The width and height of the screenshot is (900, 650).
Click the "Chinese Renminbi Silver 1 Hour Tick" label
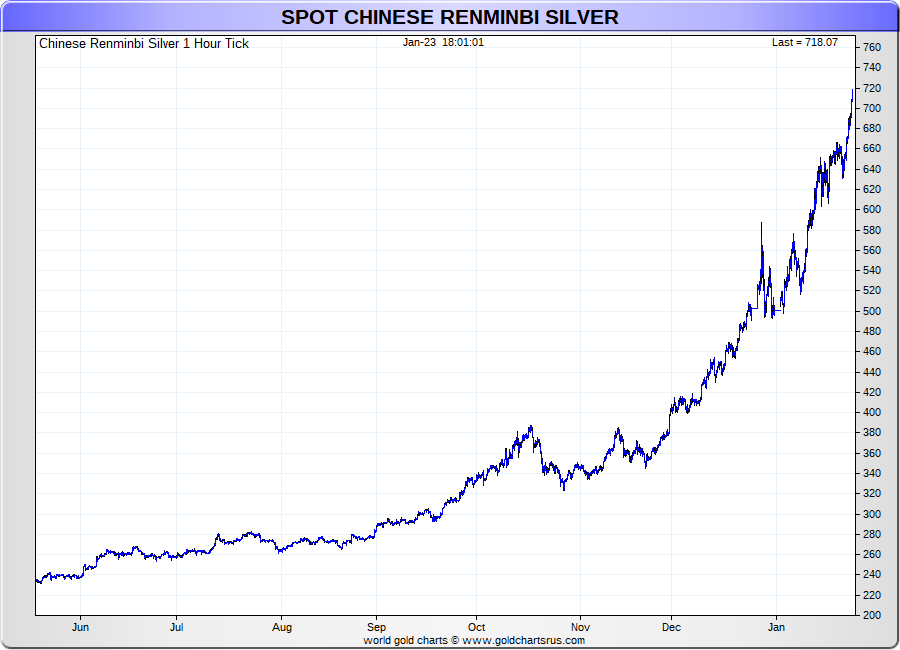point(144,44)
